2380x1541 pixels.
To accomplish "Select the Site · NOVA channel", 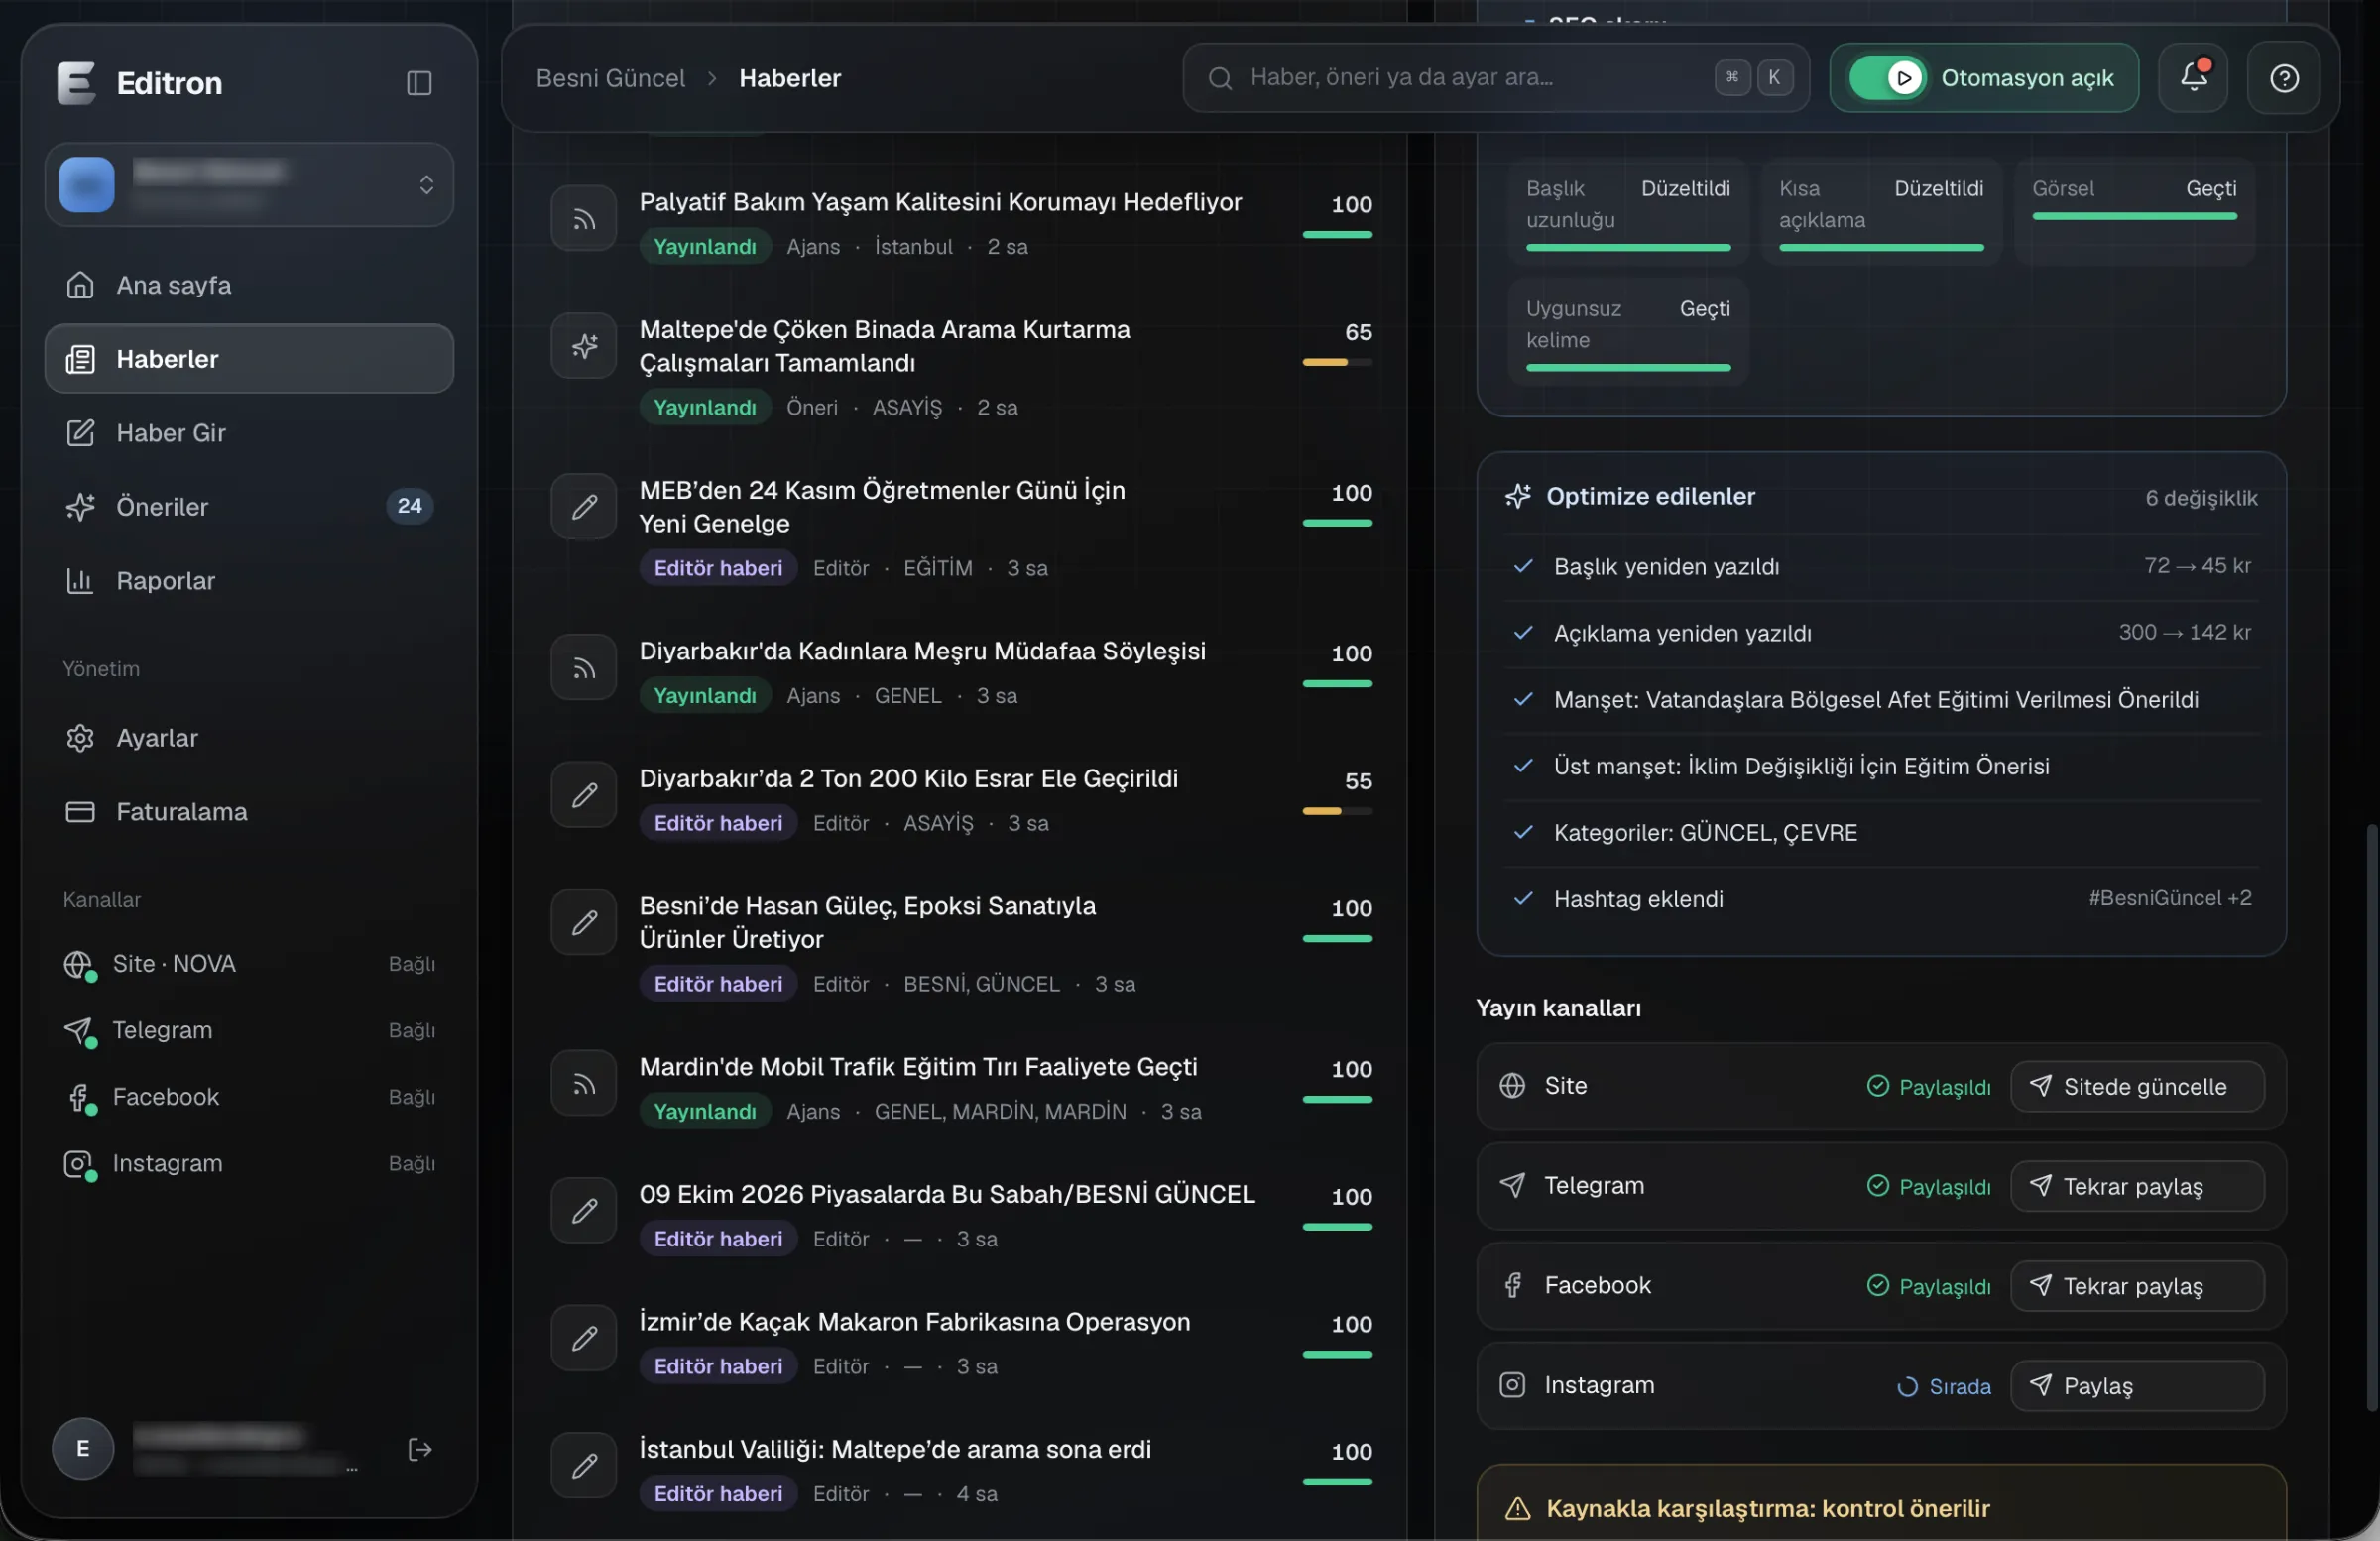I will click(249, 964).
